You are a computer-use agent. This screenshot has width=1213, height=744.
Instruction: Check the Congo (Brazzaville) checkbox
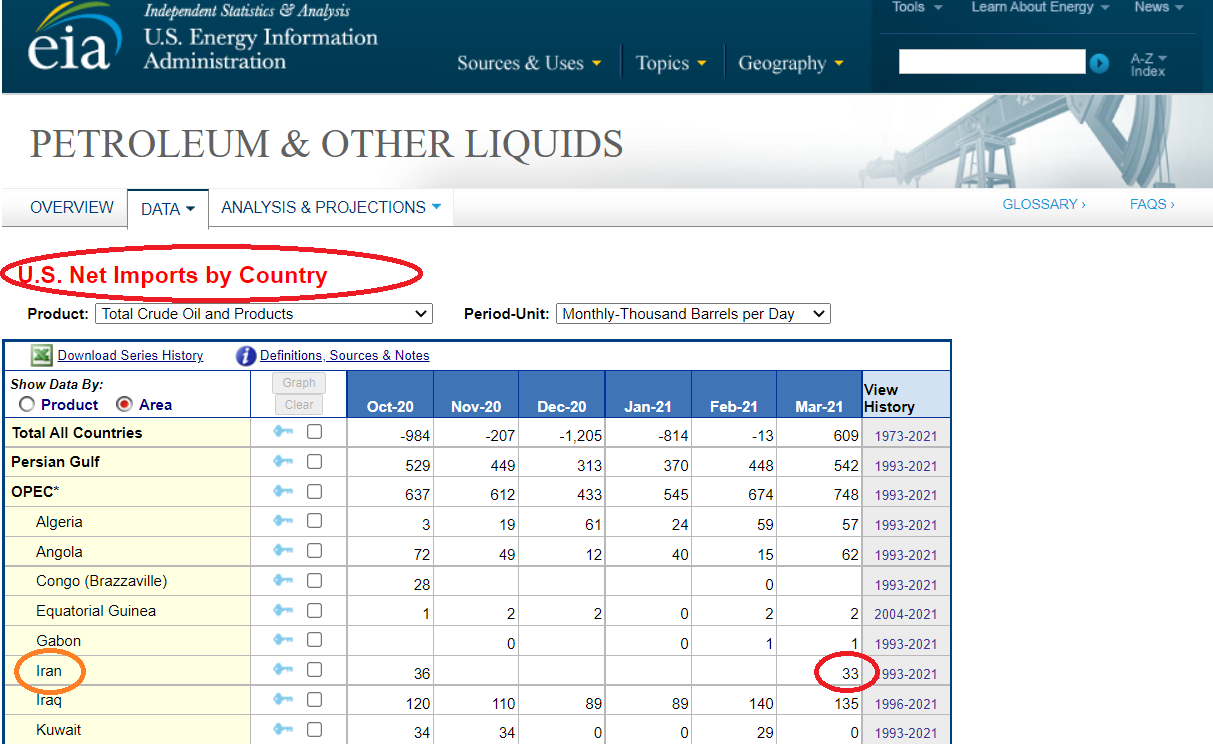point(314,581)
